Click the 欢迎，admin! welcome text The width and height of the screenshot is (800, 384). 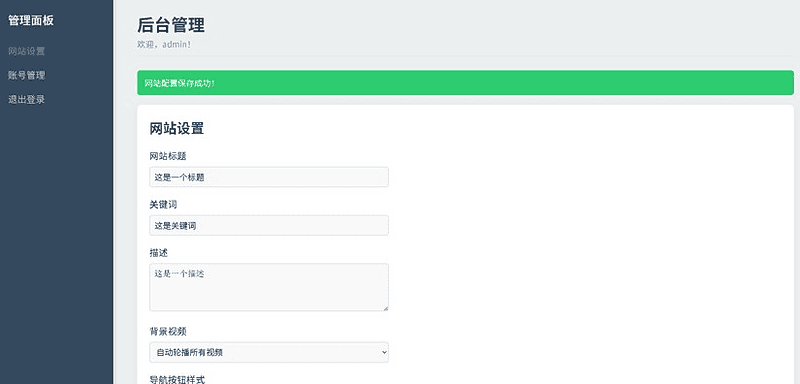coord(164,44)
